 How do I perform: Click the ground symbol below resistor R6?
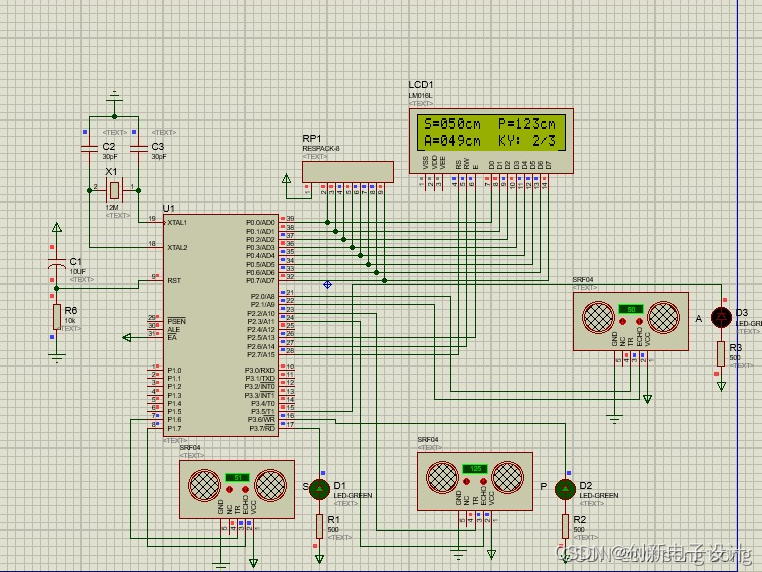(x=57, y=358)
